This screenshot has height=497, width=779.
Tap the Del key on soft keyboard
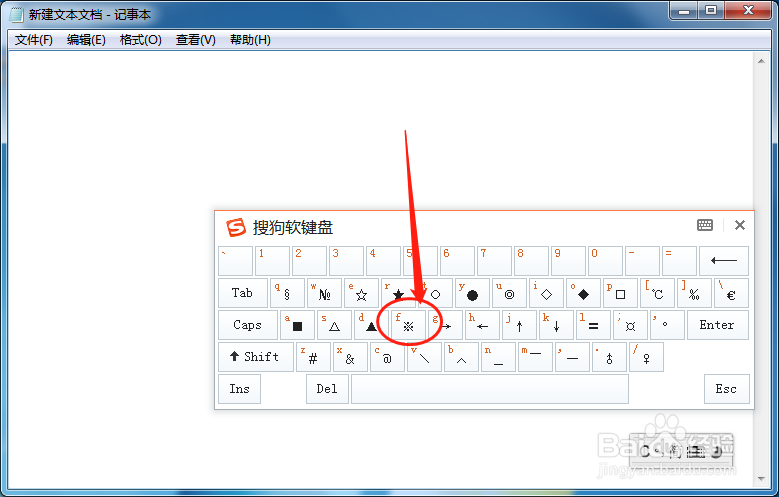(x=327, y=389)
